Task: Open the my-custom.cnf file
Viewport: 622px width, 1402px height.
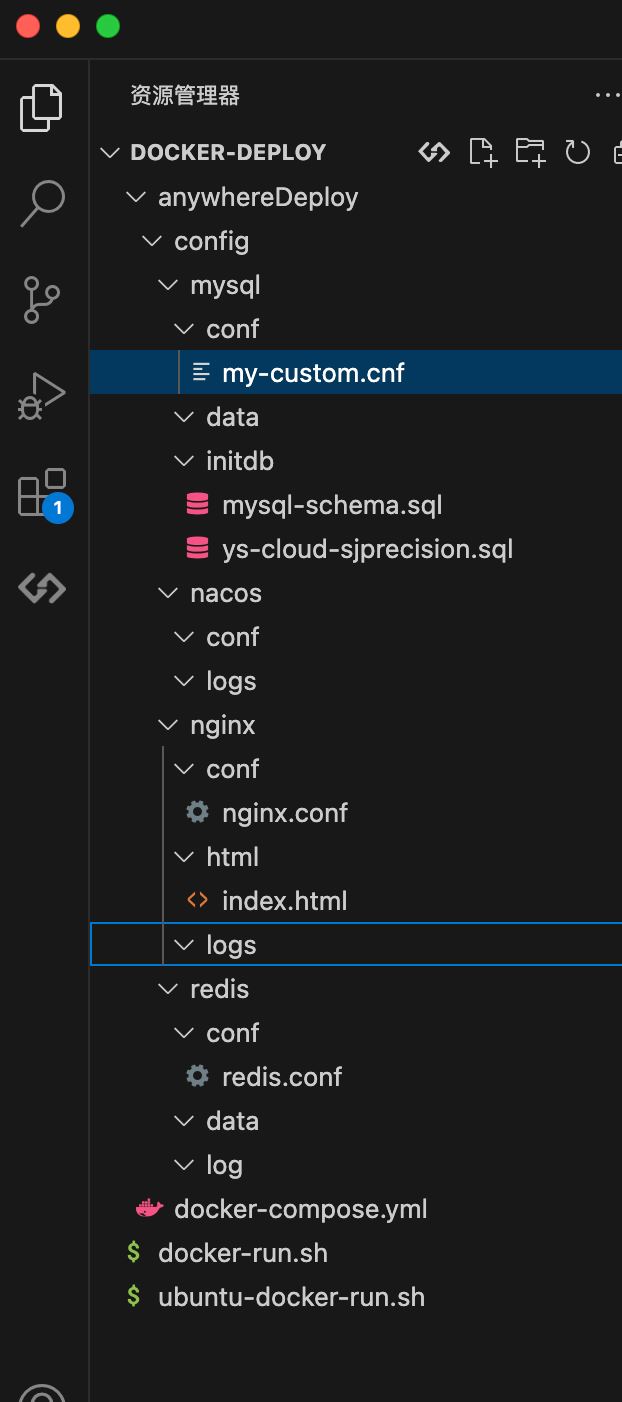Action: [313, 373]
